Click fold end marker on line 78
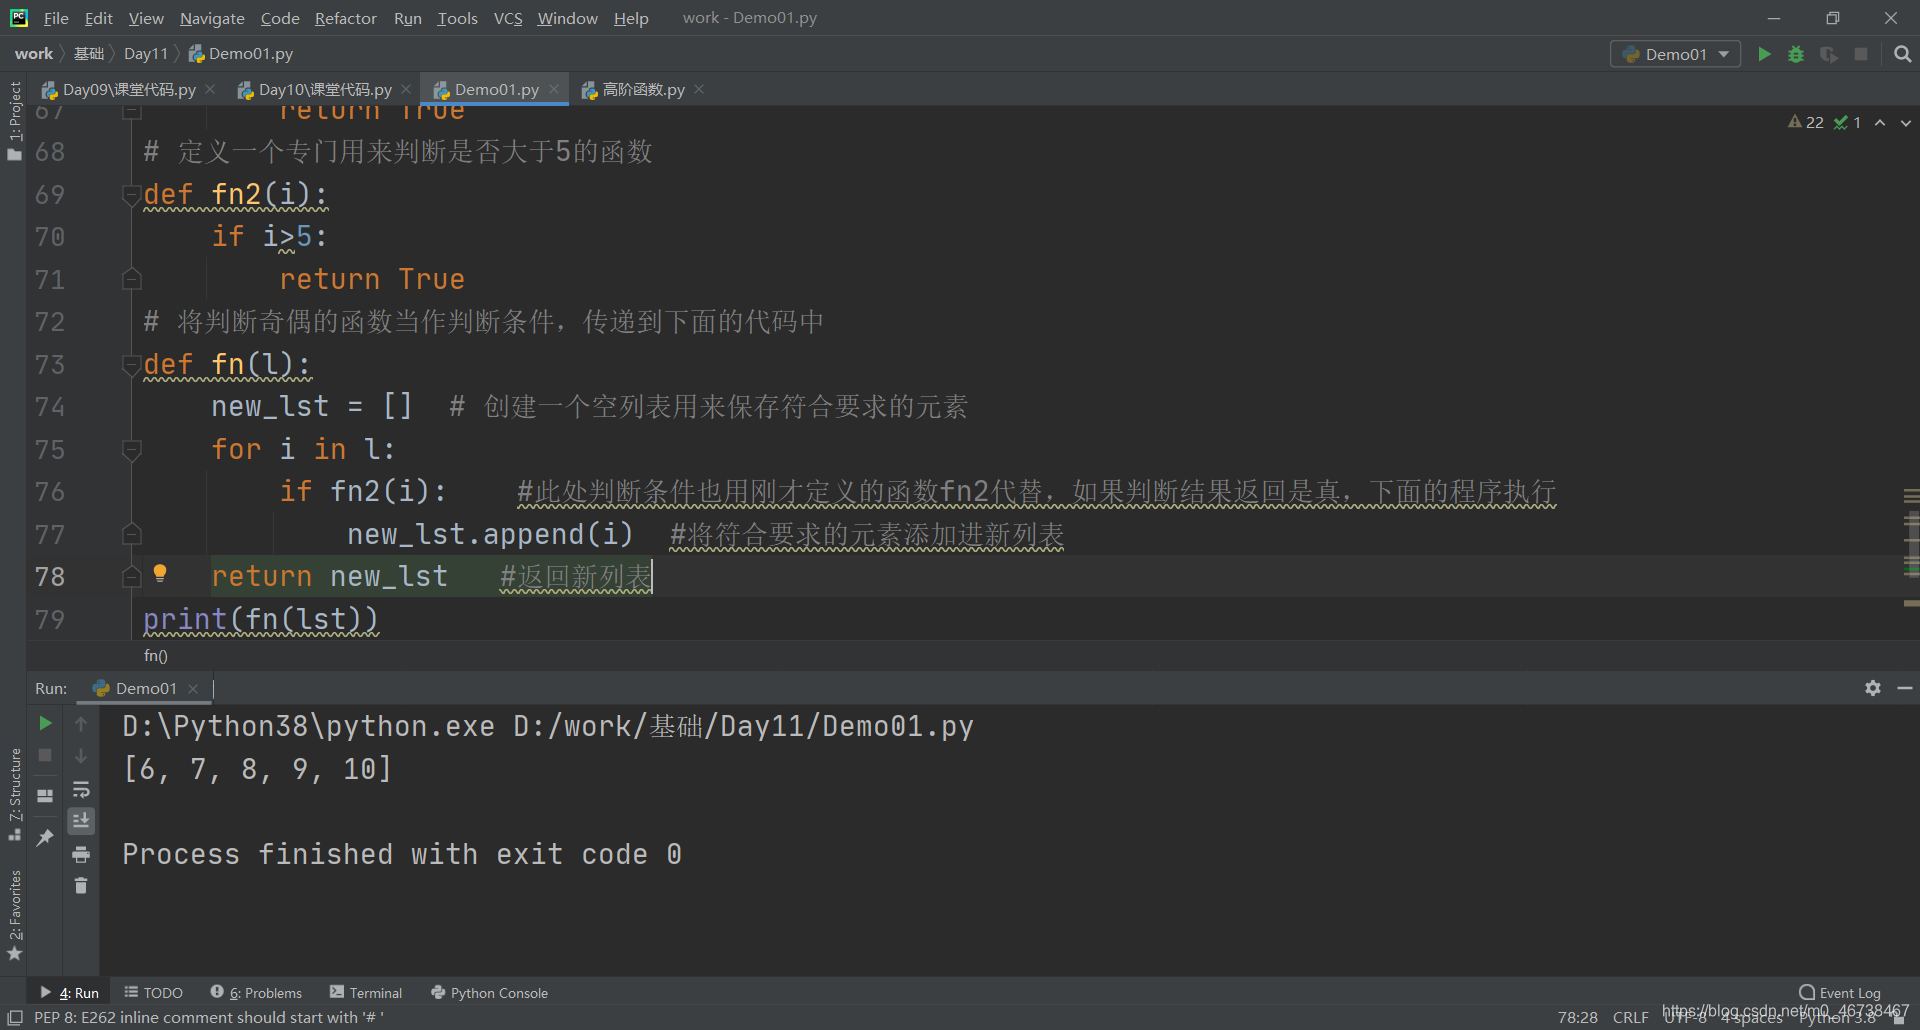This screenshot has width=1920, height=1030. click(x=131, y=576)
